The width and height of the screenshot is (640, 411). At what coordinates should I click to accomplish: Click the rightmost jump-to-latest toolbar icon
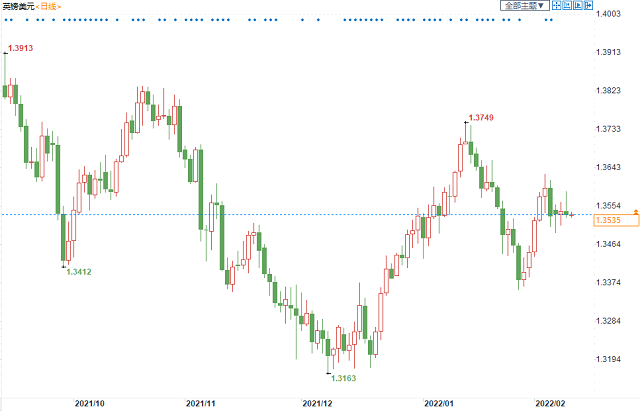tap(590, 6)
